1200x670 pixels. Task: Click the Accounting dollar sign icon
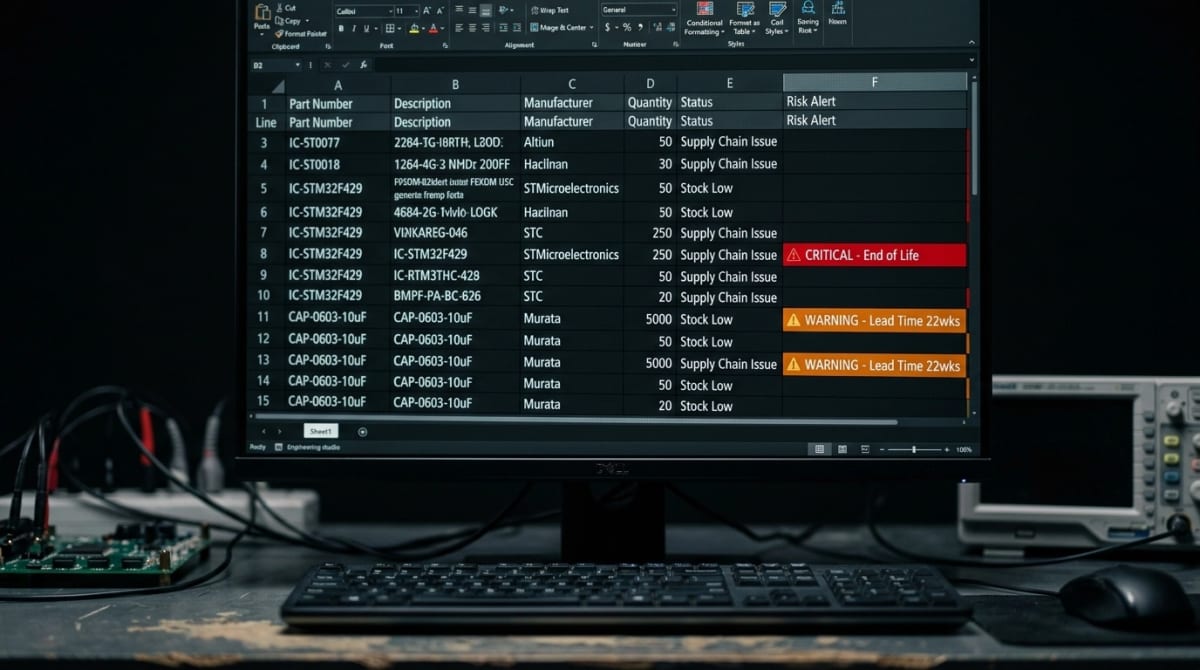(607, 26)
